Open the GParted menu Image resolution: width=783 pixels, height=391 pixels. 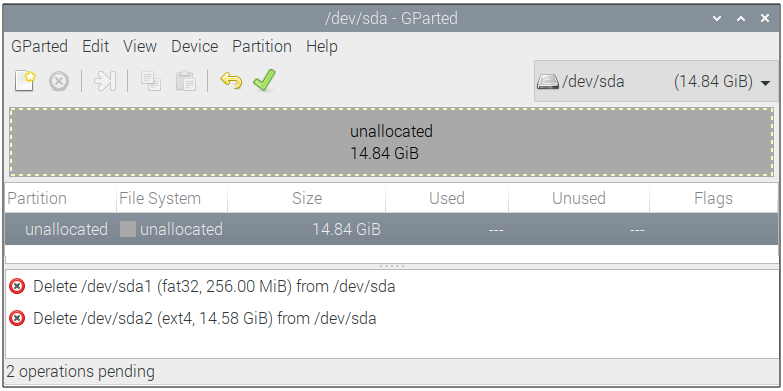(x=39, y=46)
